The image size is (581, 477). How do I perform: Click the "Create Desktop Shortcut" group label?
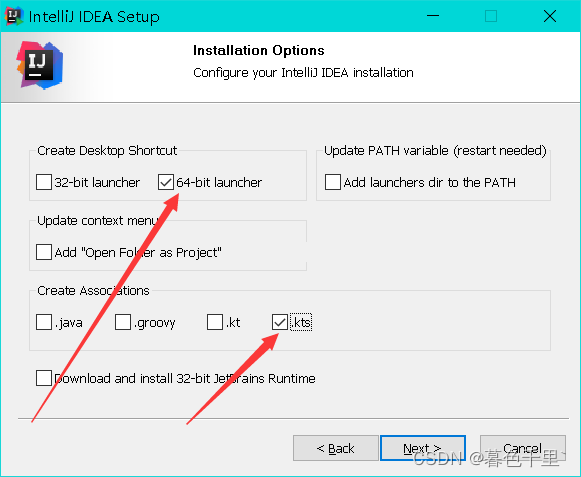107,150
